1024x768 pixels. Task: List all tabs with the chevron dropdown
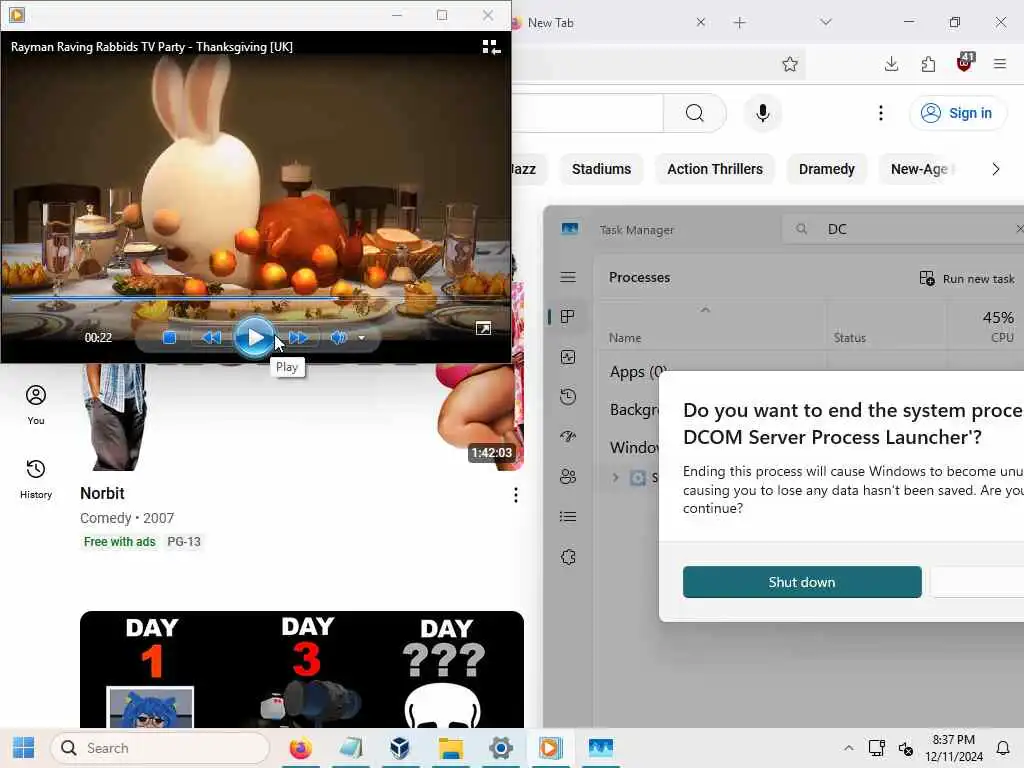click(x=825, y=23)
